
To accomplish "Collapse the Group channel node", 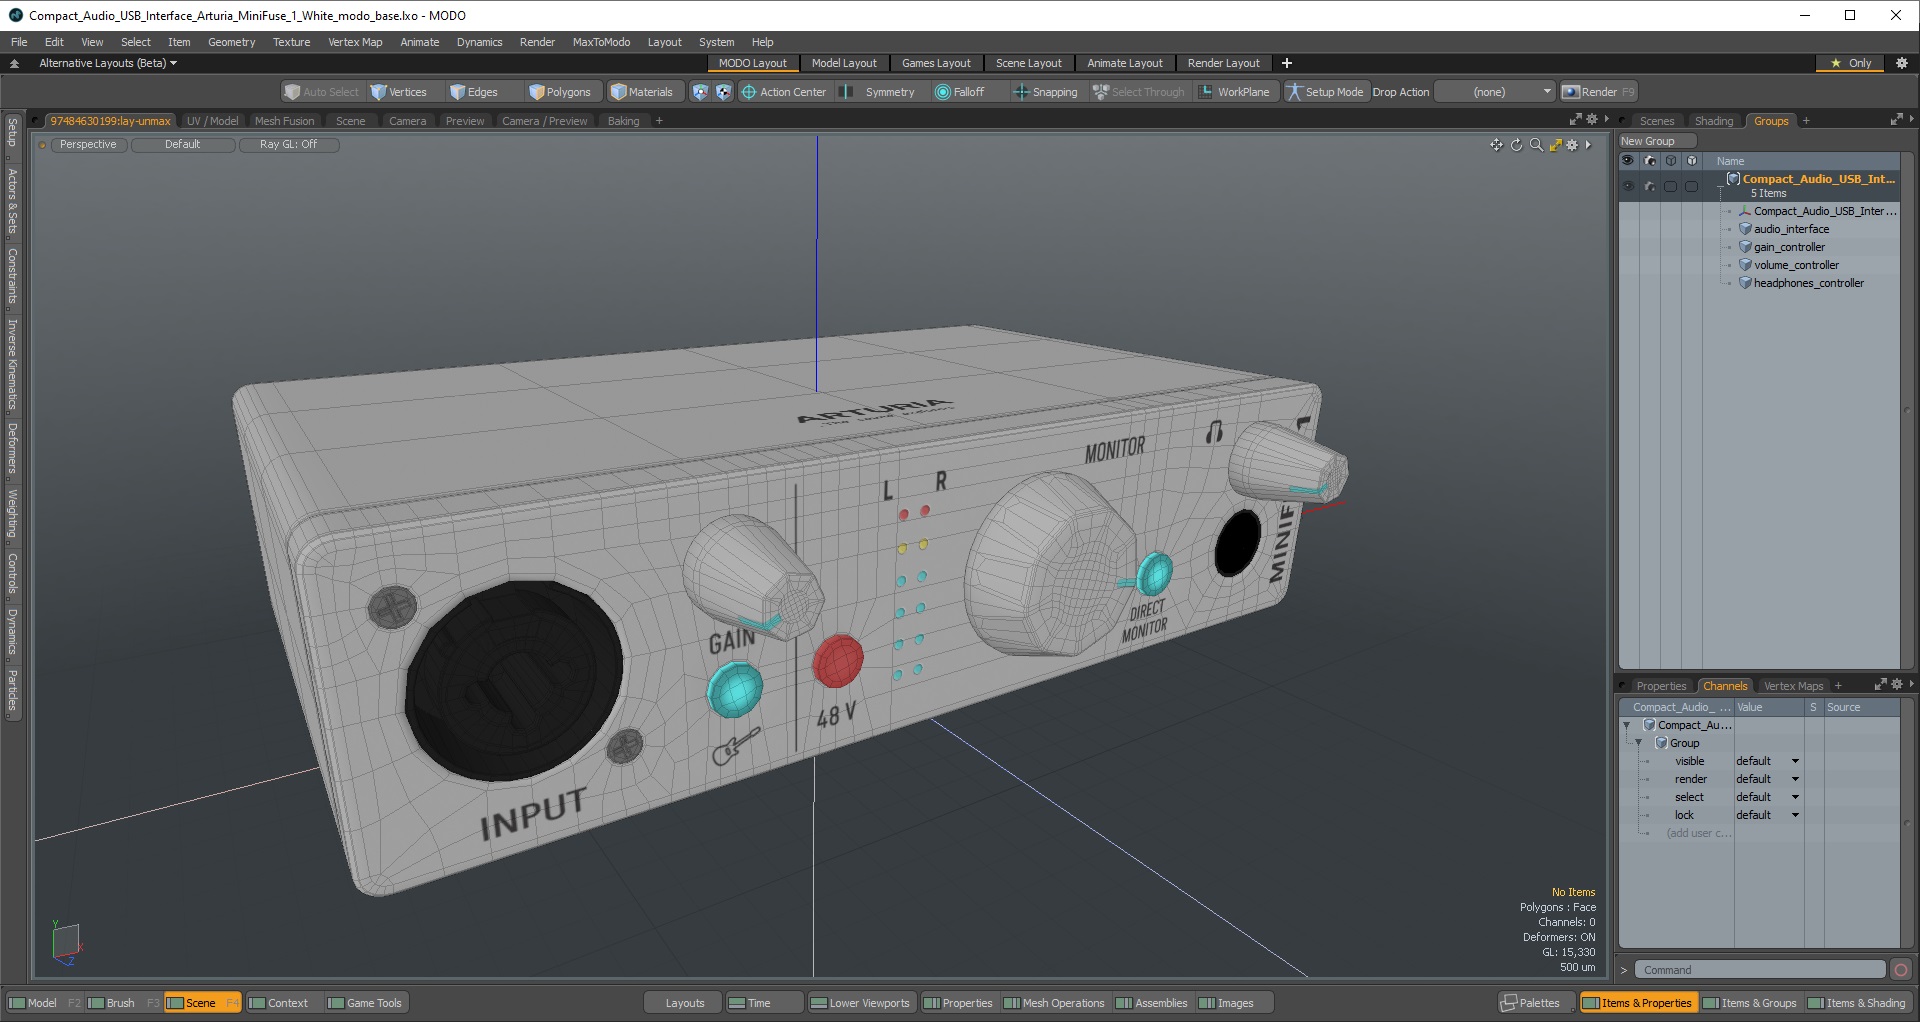I will (x=1639, y=743).
